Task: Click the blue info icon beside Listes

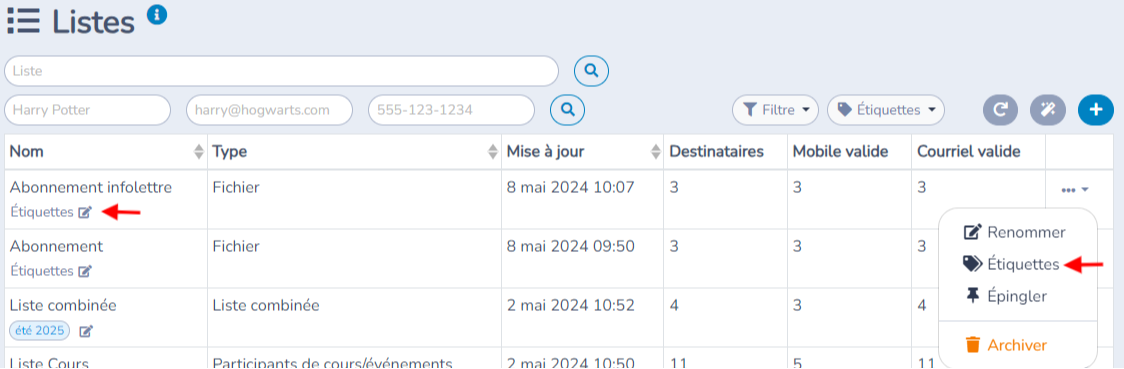Action: click(157, 14)
